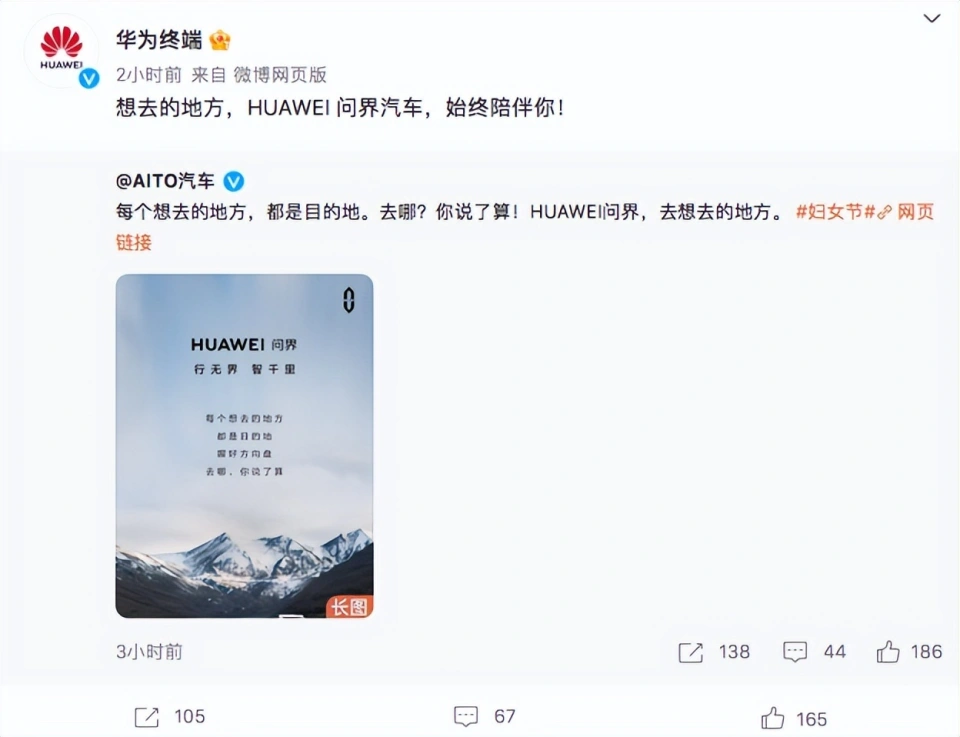
Task: Click the repost icon showing 138
Action: pyautogui.click(x=691, y=652)
